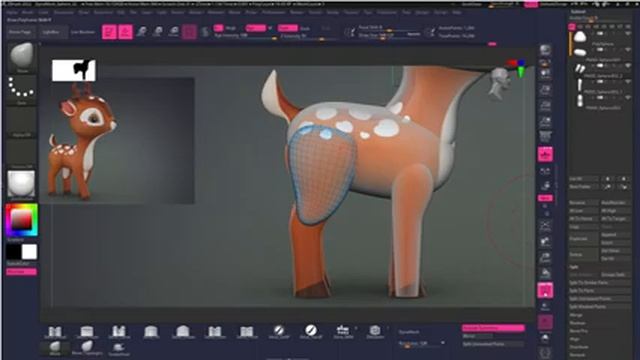Pick the first brush in bottom shelf

[55, 331]
